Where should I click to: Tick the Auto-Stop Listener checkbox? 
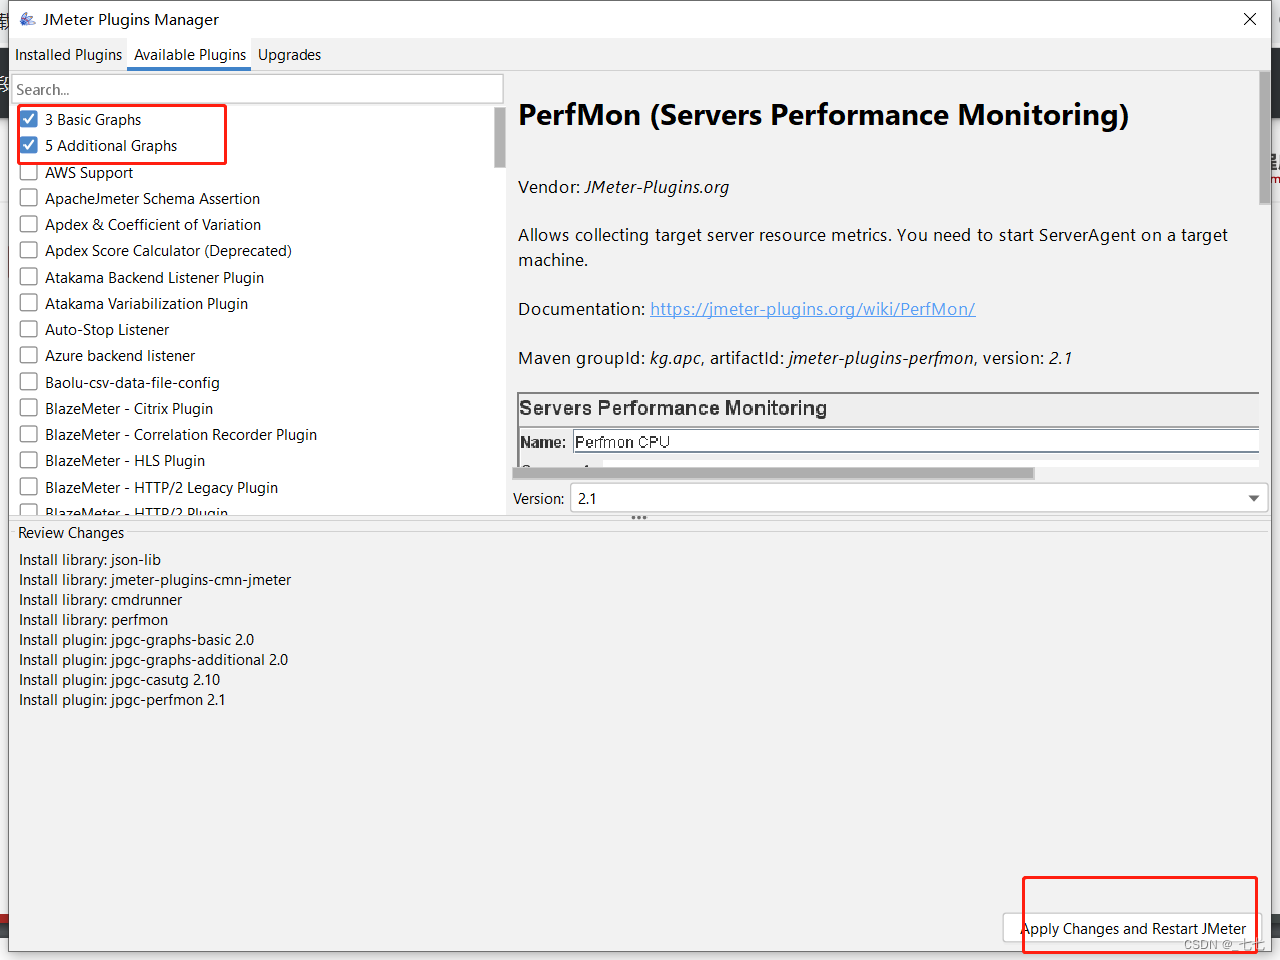tap(29, 329)
